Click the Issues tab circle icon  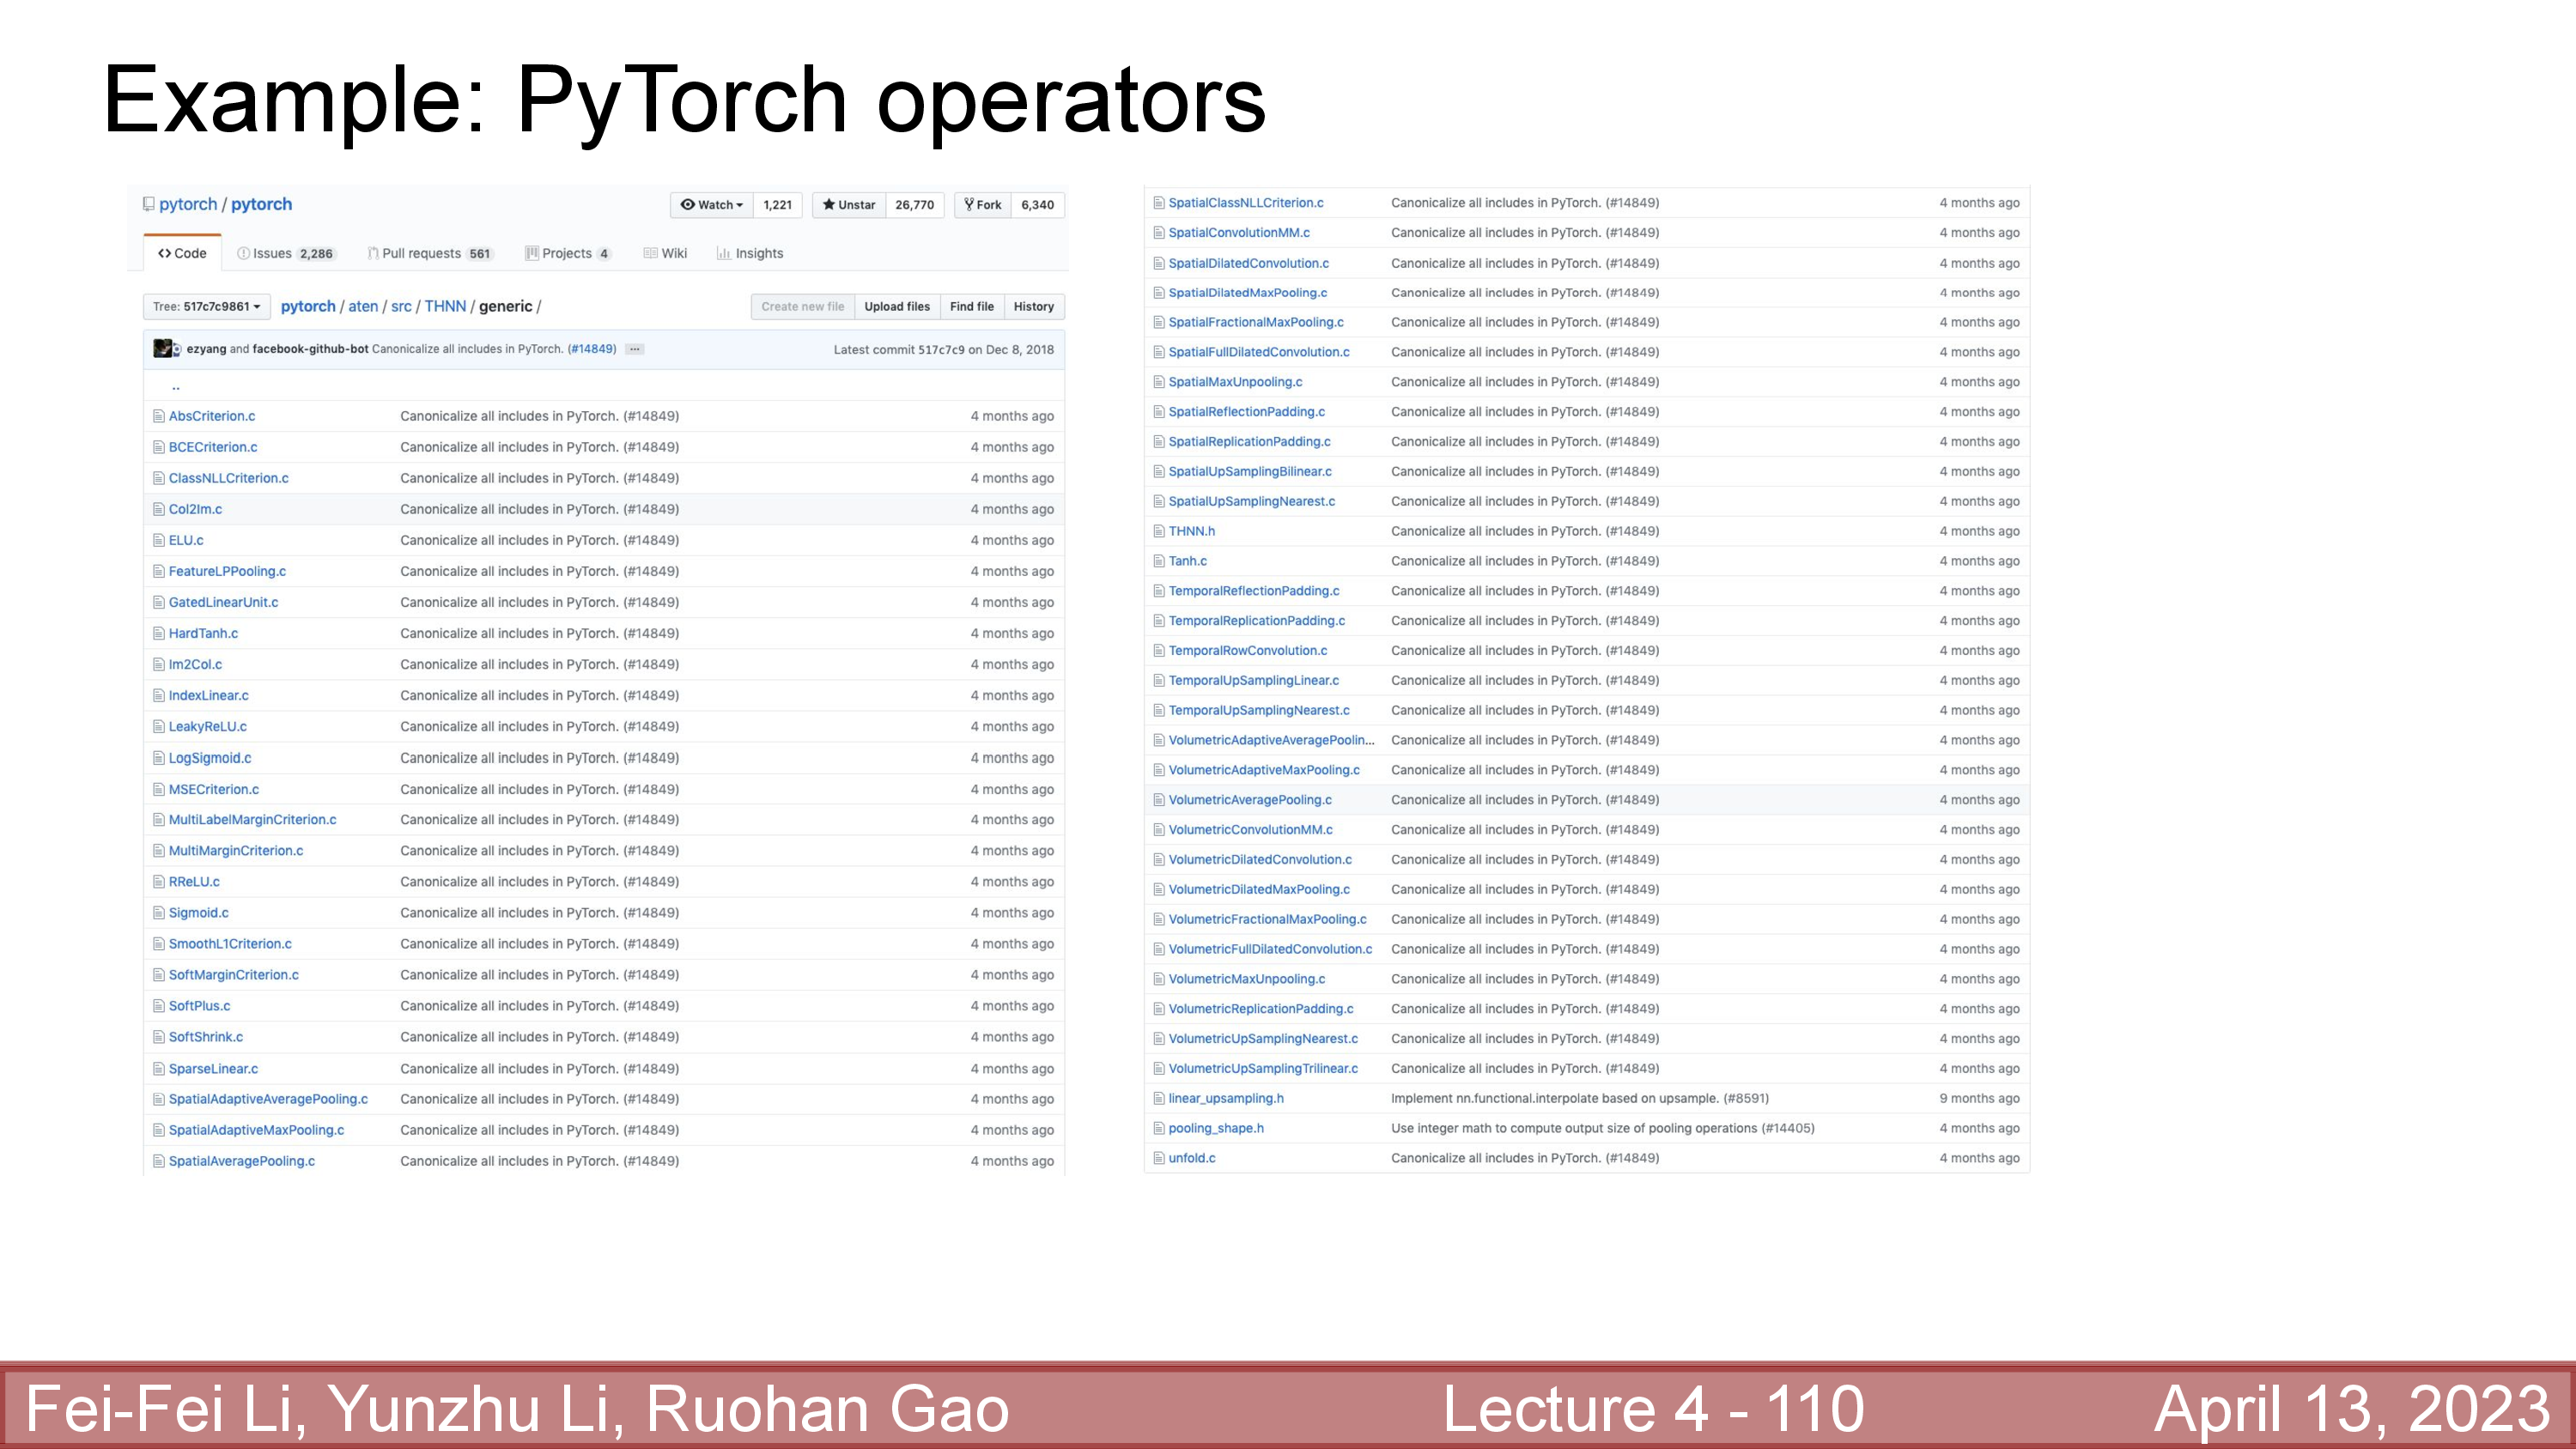click(243, 253)
